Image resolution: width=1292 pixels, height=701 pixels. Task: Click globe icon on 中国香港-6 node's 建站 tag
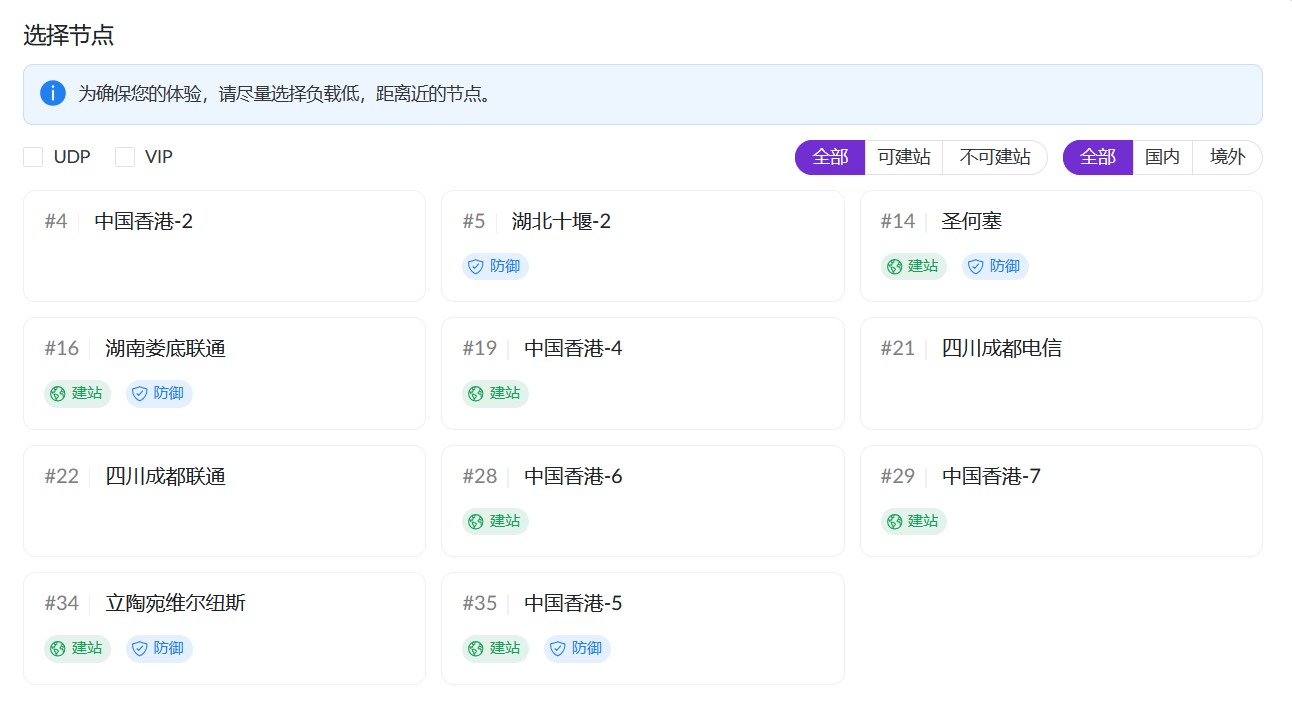tap(476, 521)
